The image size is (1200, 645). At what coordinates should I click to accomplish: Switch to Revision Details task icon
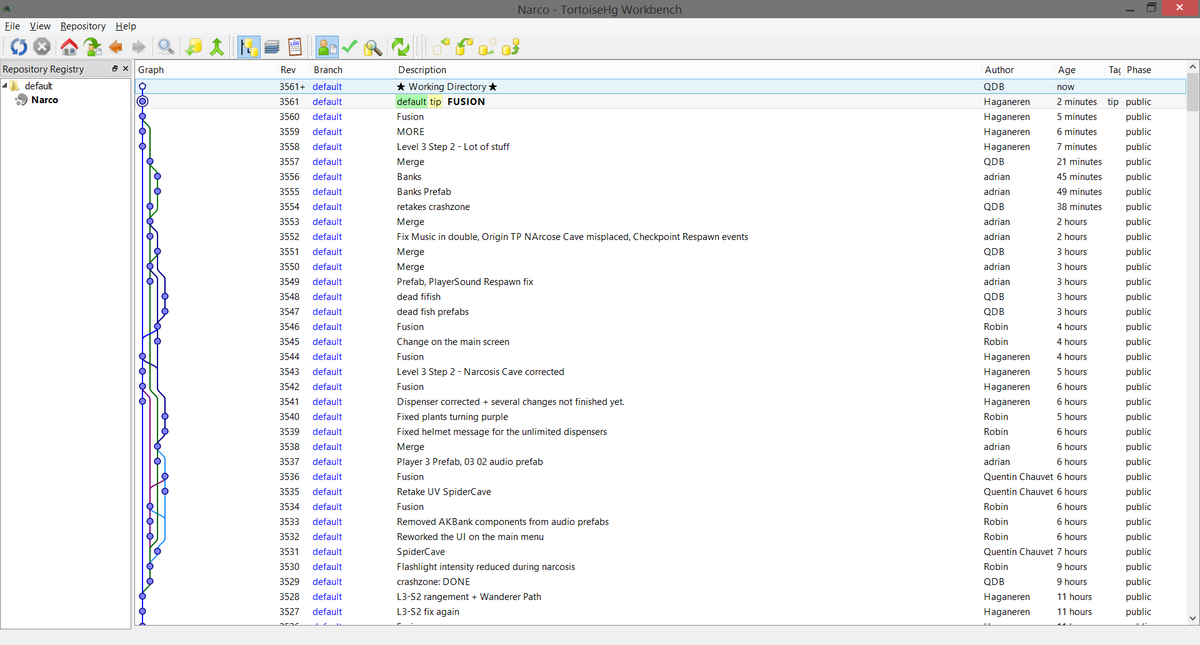click(326, 47)
